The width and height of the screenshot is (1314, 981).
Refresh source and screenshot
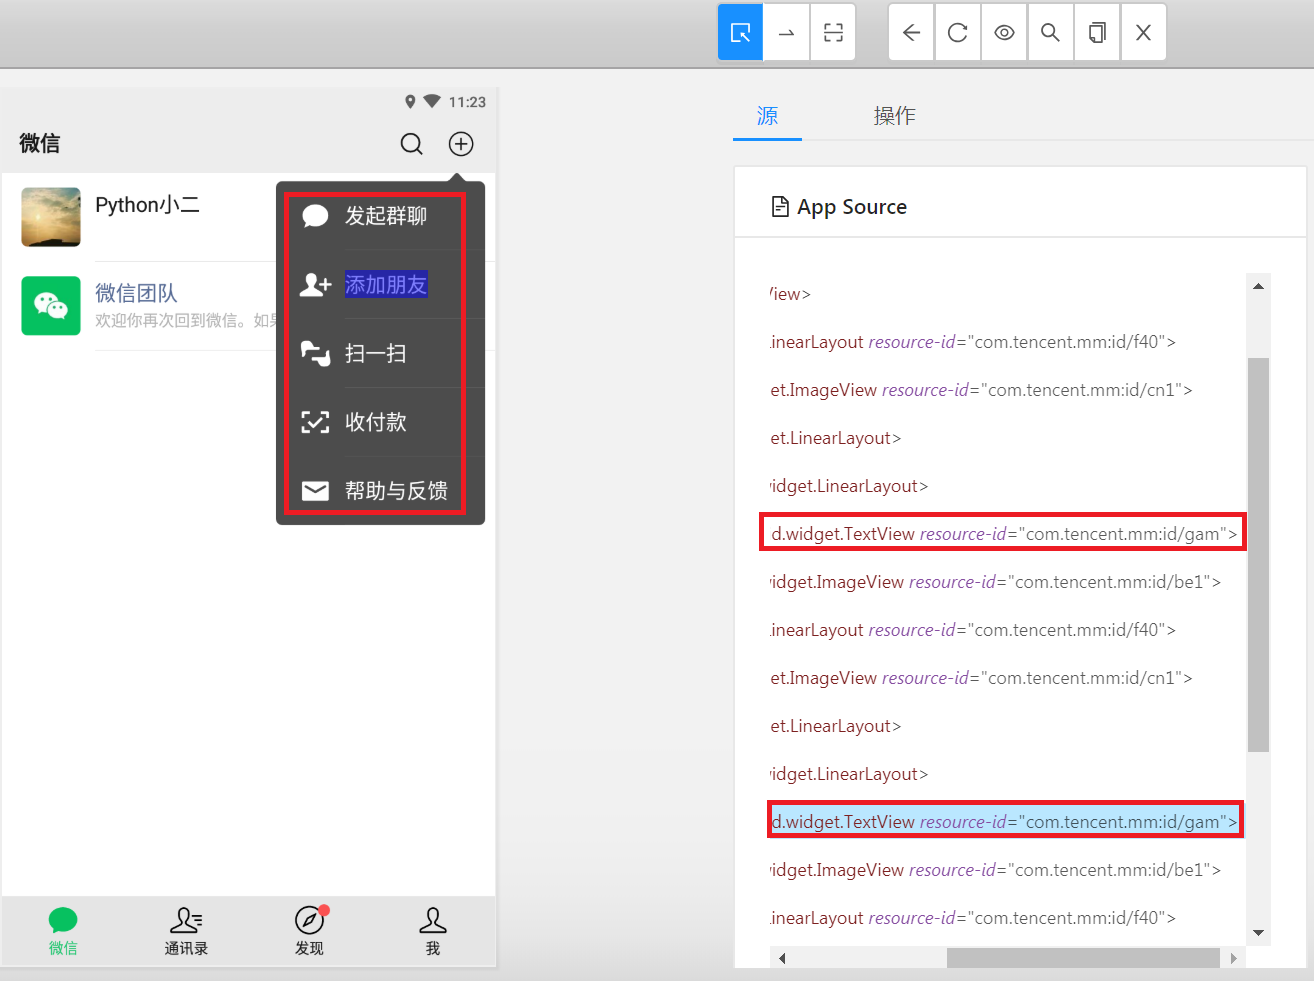[x=957, y=33]
